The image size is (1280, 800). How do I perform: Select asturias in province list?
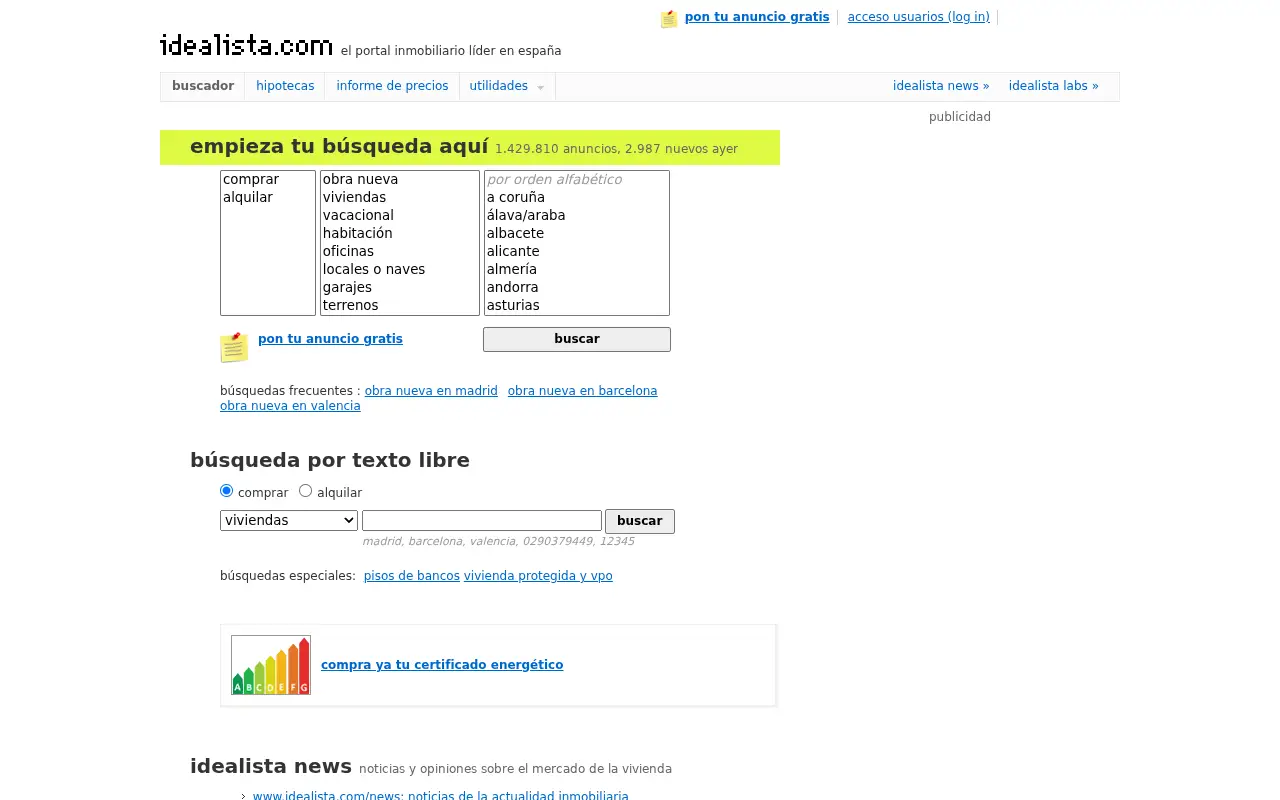pyautogui.click(x=577, y=306)
